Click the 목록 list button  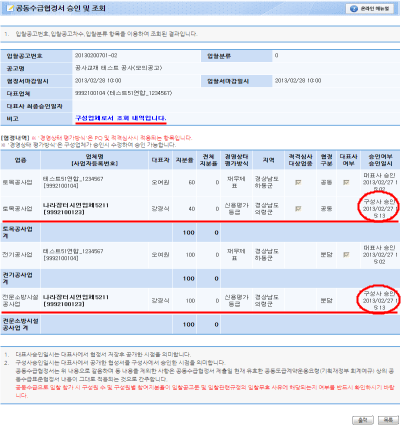(388, 420)
